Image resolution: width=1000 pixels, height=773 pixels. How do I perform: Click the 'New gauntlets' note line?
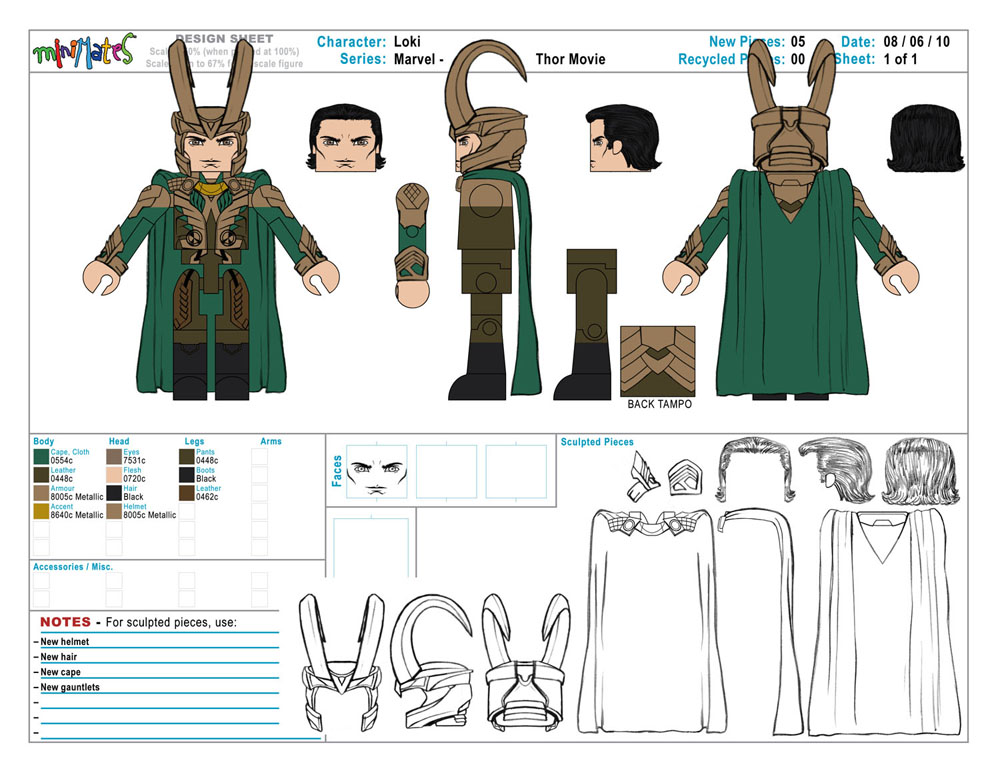coord(70,688)
